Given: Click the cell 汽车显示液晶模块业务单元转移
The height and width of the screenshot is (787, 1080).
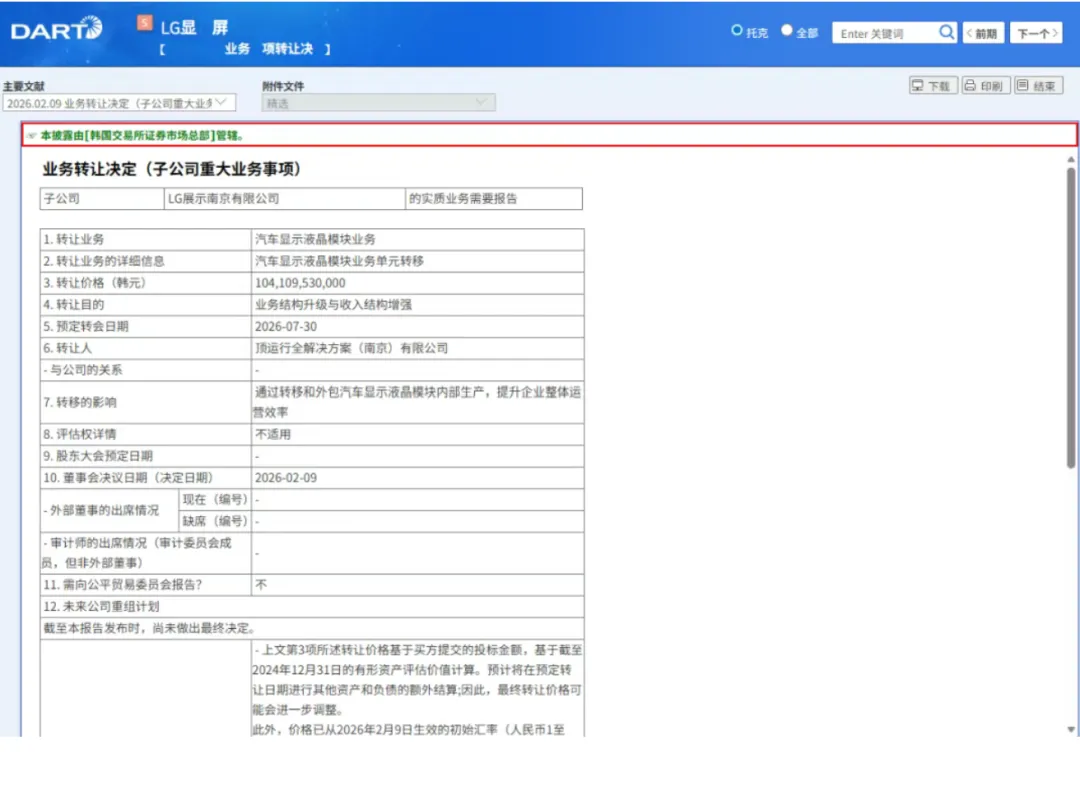Looking at the screenshot, I should (x=417, y=261).
